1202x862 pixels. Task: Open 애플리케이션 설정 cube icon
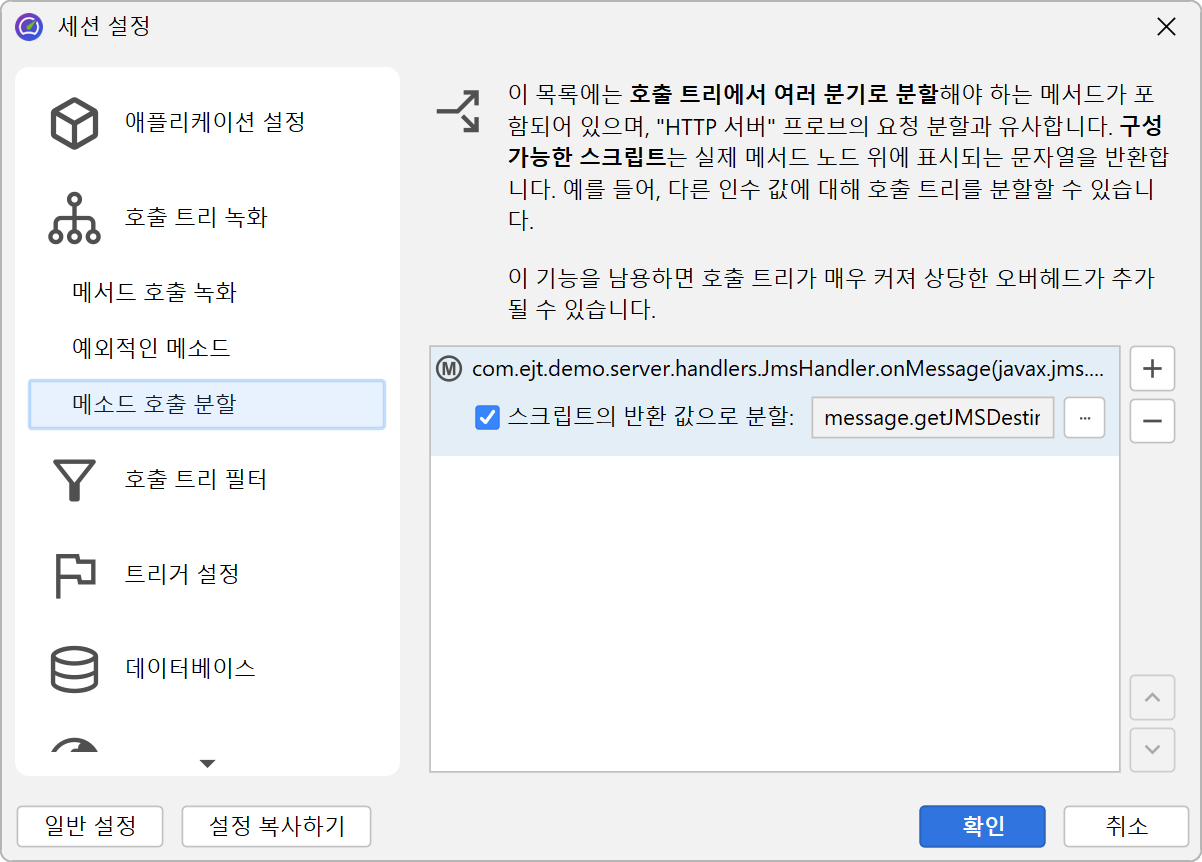pos(74,123)
